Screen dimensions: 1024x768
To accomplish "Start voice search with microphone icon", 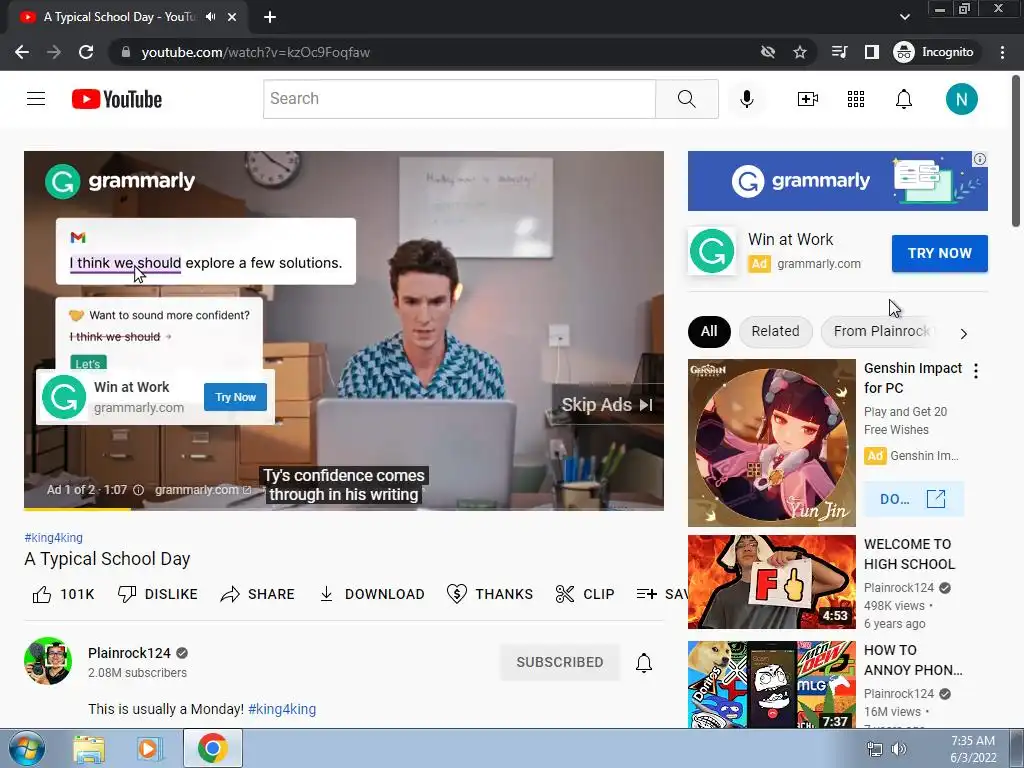I will (x=746, y=99).
